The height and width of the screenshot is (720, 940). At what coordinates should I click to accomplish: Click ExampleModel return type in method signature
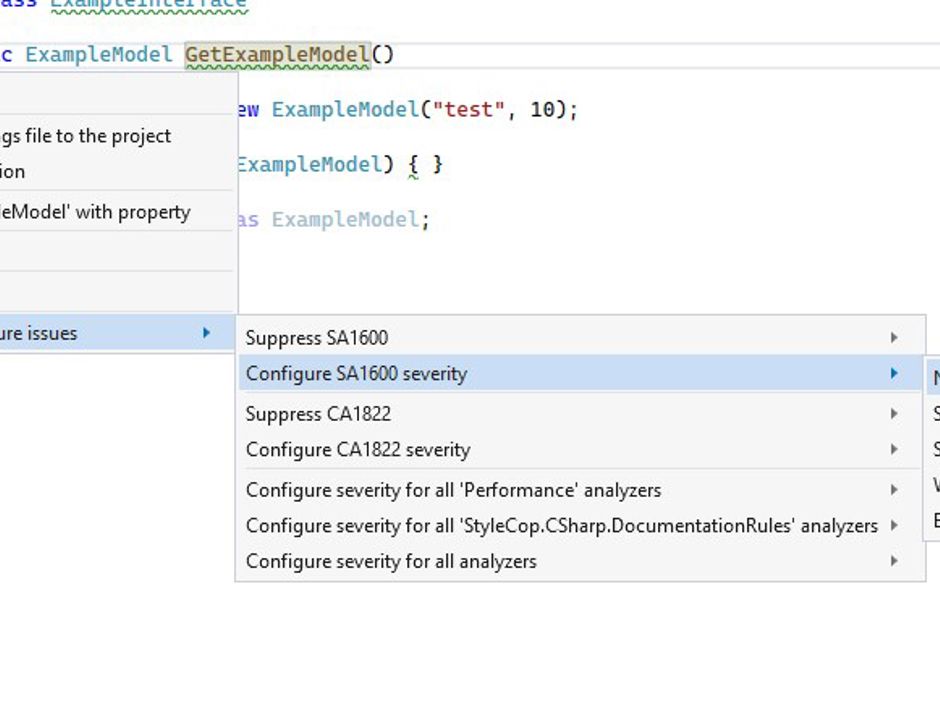[x=99, y=55]
